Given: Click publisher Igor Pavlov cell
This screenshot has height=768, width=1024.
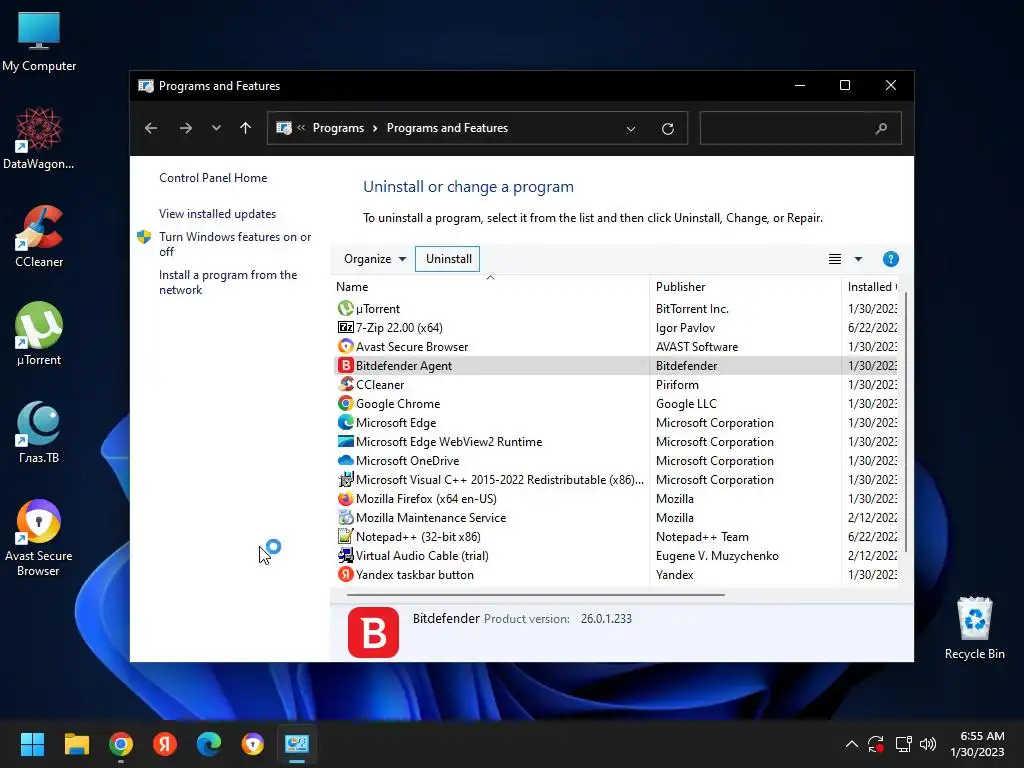Looking at the screenshot, I should point(685,327).
